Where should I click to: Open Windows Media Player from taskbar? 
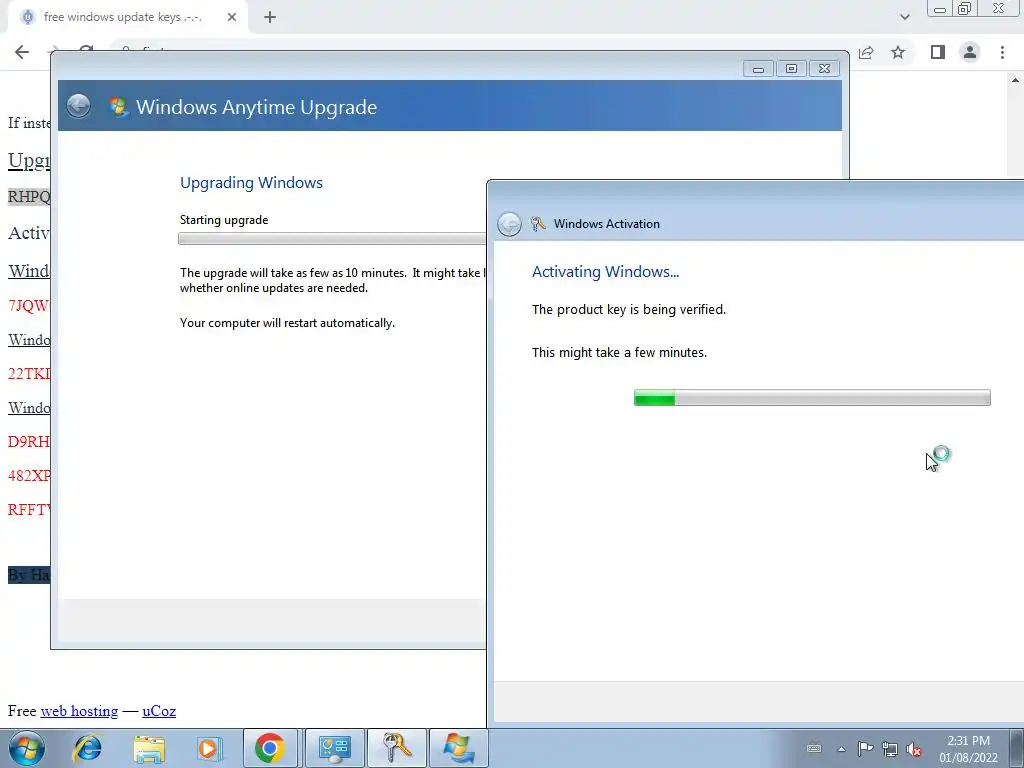(208, 748)
